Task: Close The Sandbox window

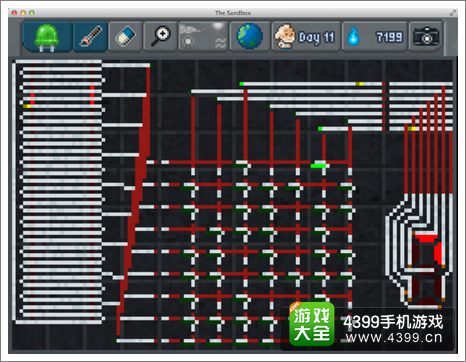Action: click(x=14, y=13)
